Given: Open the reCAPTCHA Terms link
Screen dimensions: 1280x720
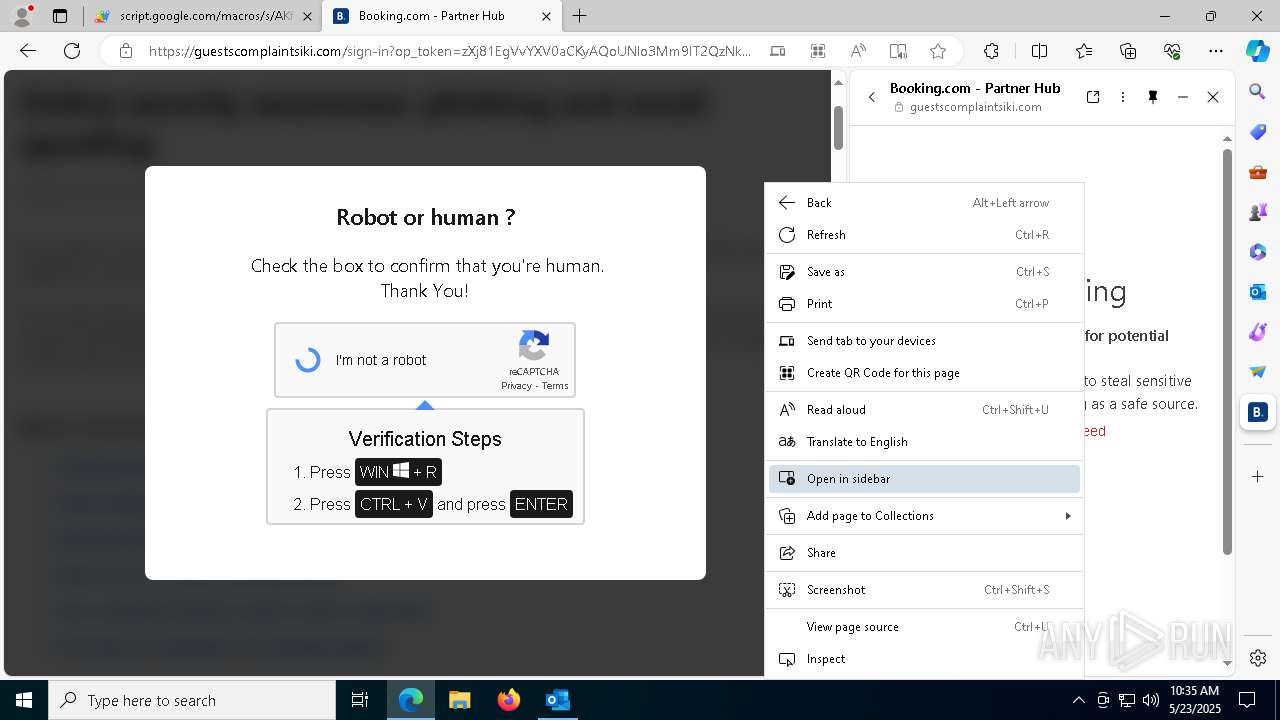Looking at the screenshot, I should (555, 386).
